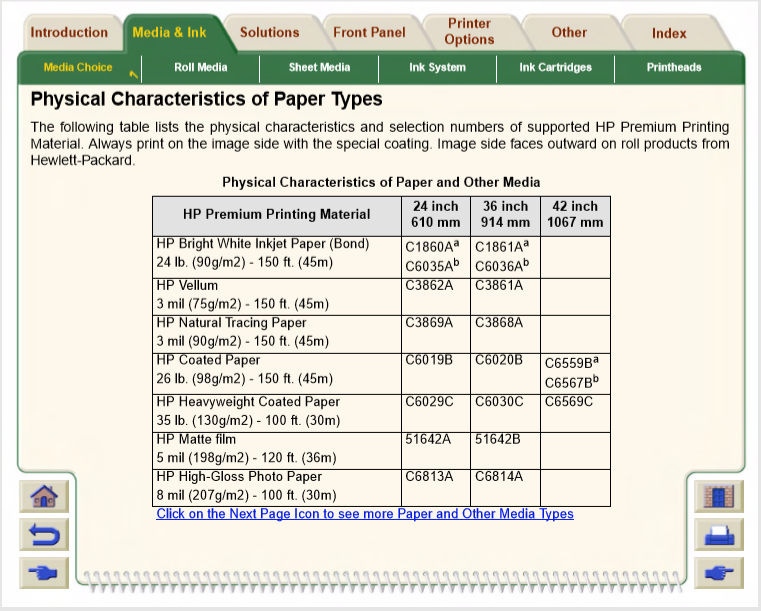The width and height of the screenshot is (761, 611).
Task: Follow the Next Page Icon paper types link
Action: [x=365, y=514]
